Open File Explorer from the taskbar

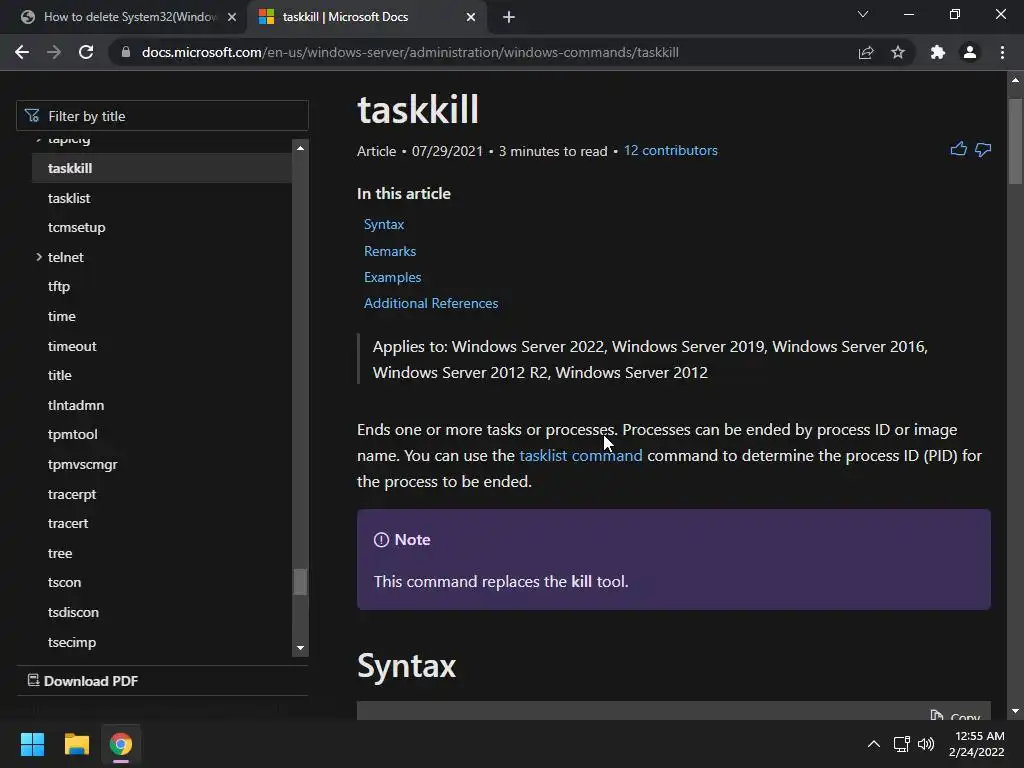coord(76,744)
